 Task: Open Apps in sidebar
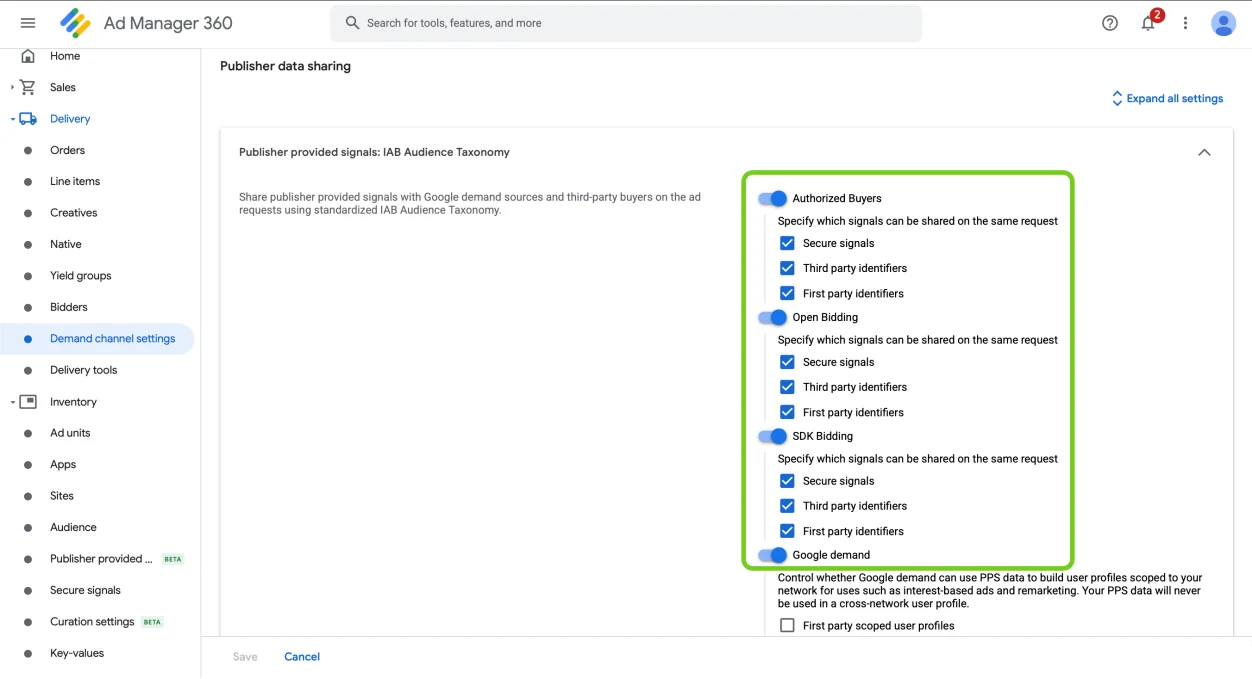tap(63, 465)
